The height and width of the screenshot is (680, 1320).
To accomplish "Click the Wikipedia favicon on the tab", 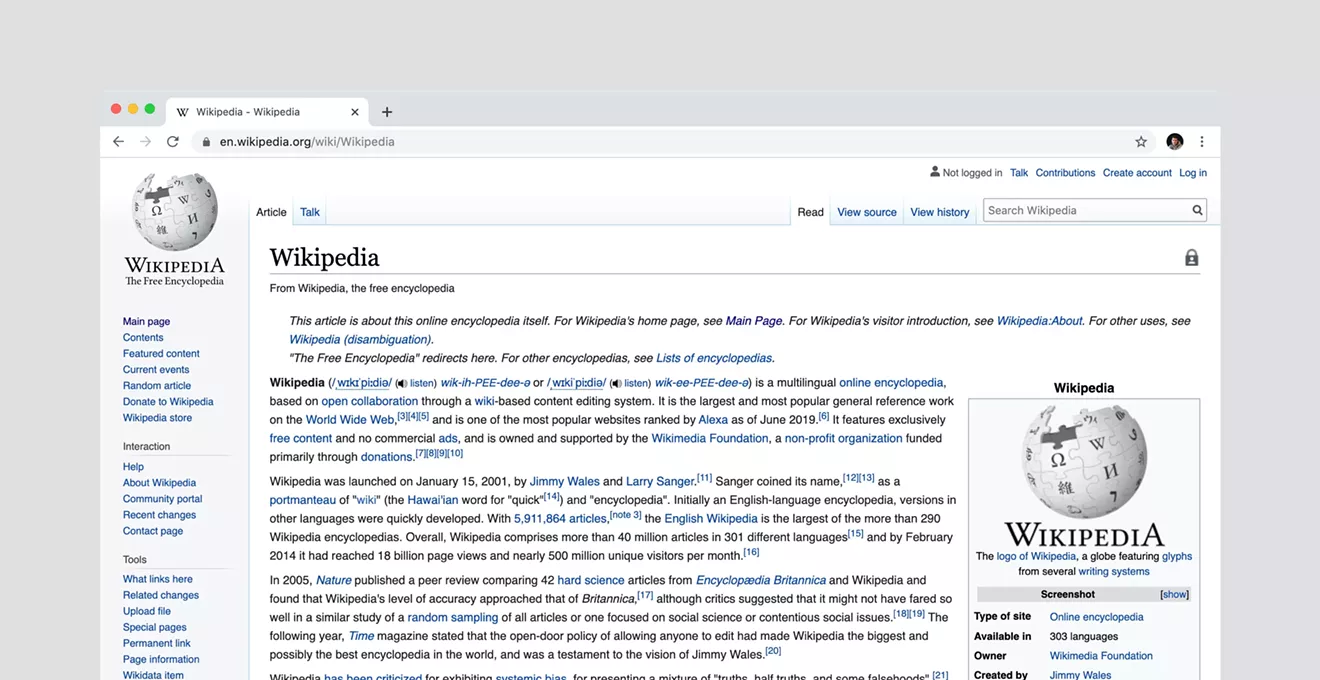I will [182, 112].
